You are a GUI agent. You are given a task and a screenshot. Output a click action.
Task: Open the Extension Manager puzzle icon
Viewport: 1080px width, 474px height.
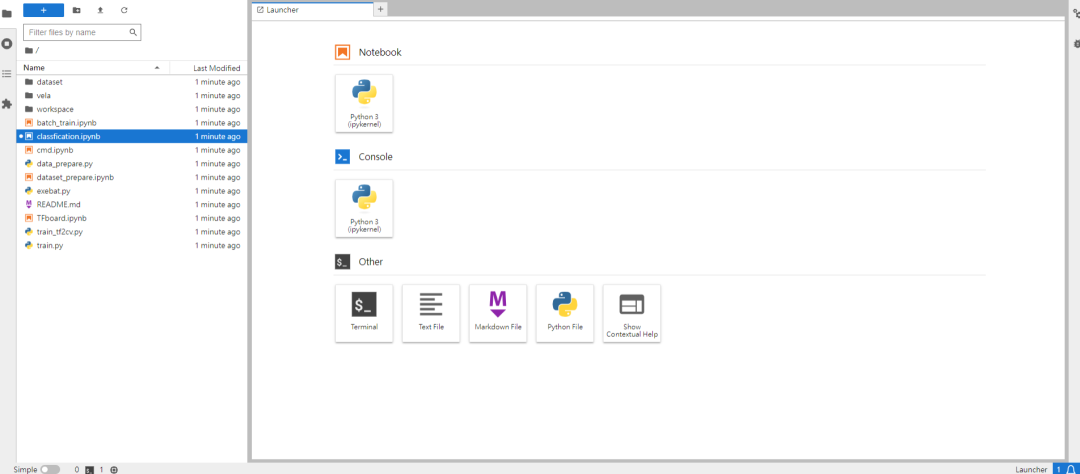click(7, 104)
